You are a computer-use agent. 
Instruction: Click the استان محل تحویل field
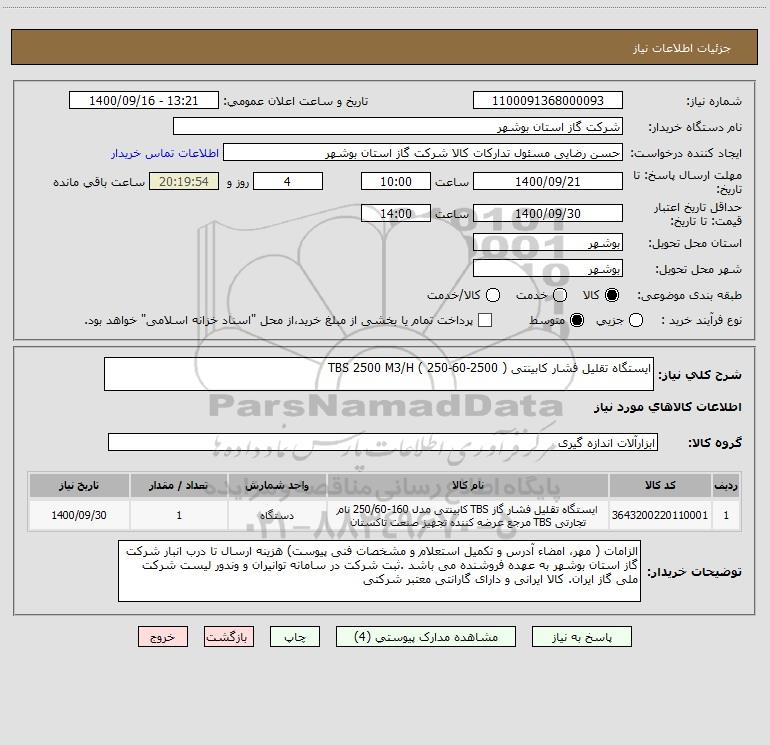tap(548, 242)
